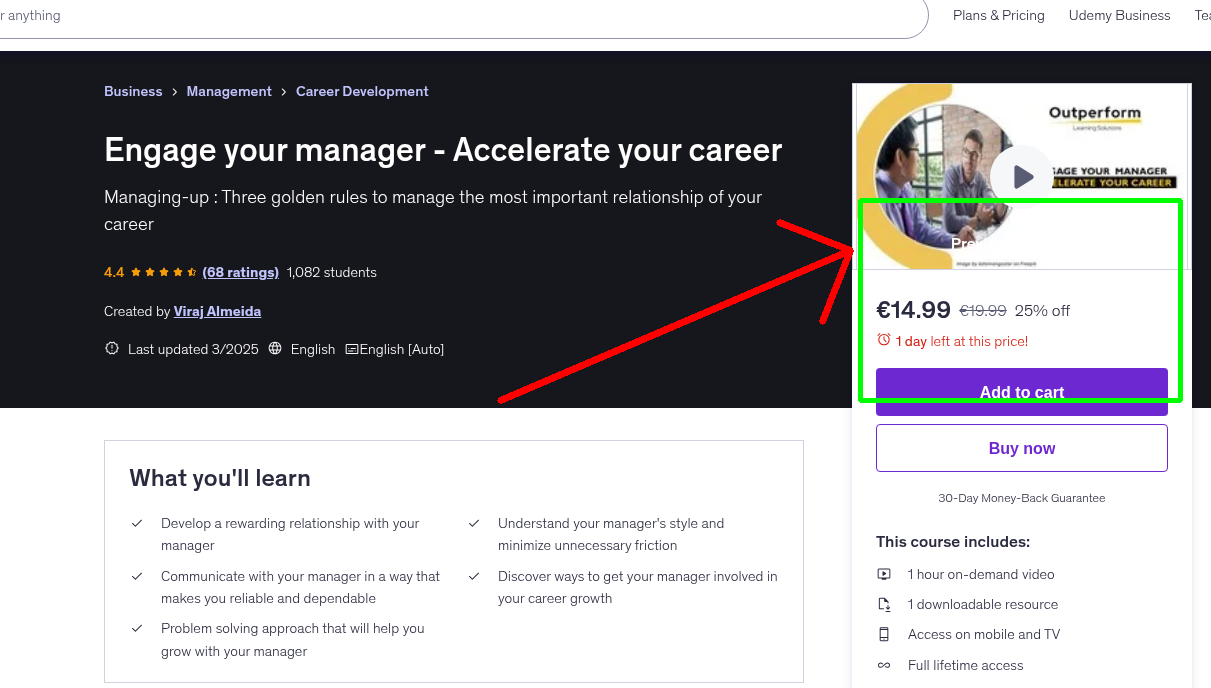
Task: Click the Buy now button
Action: [x=1021, y=447]
